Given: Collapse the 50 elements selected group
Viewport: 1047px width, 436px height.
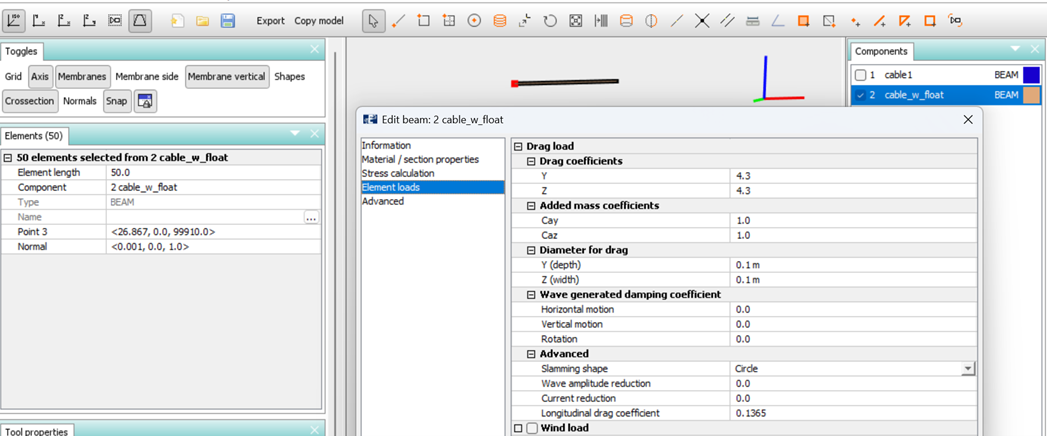Looking at the screenshot, I should click(x=8, y=158).
